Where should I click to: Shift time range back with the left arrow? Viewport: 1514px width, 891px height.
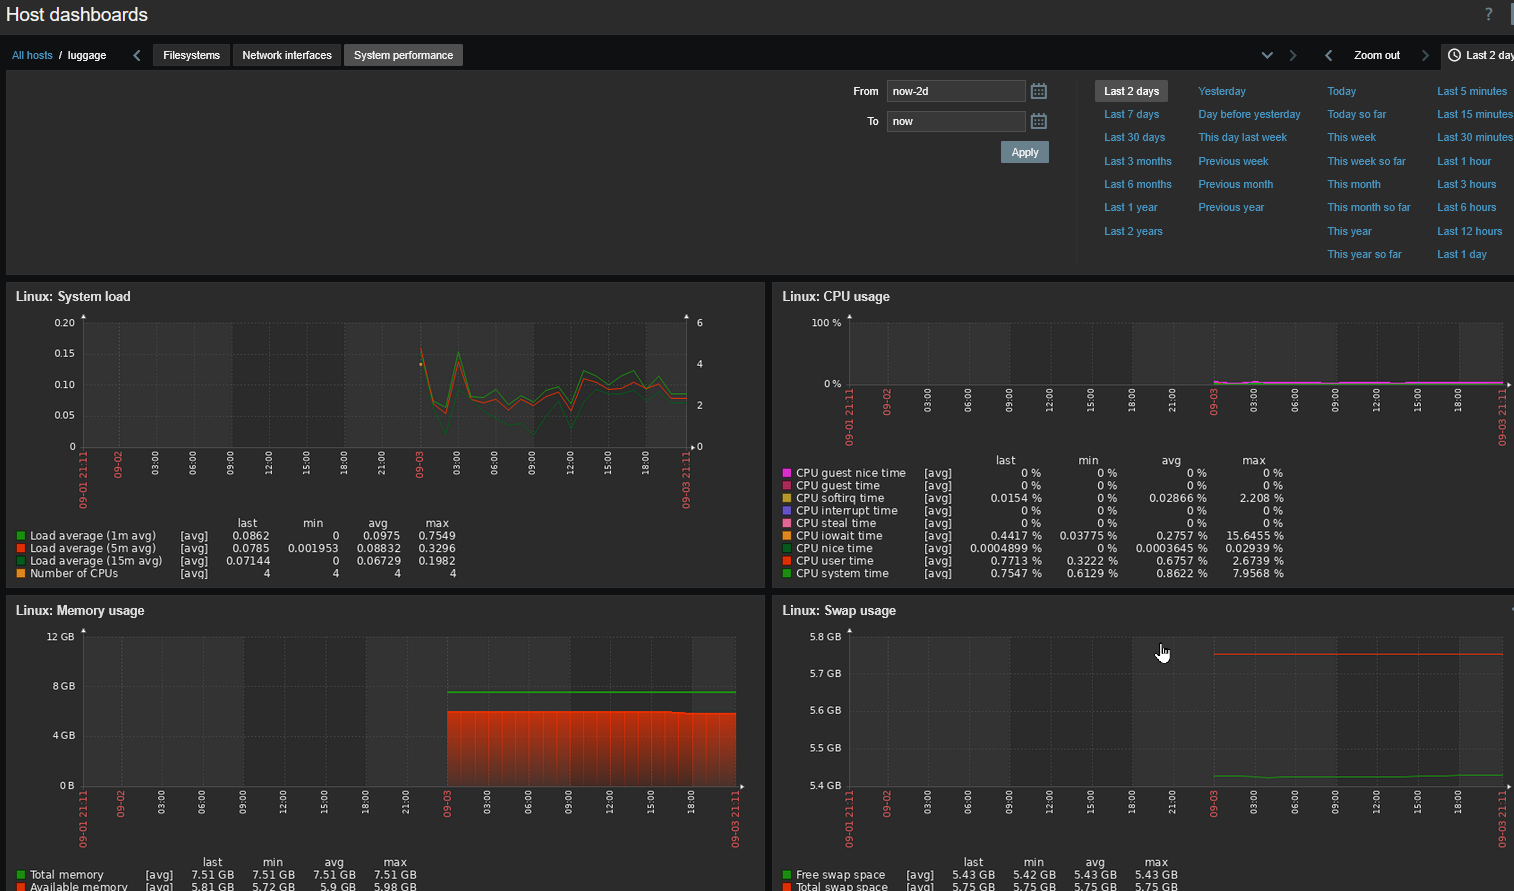(1328, 55)
